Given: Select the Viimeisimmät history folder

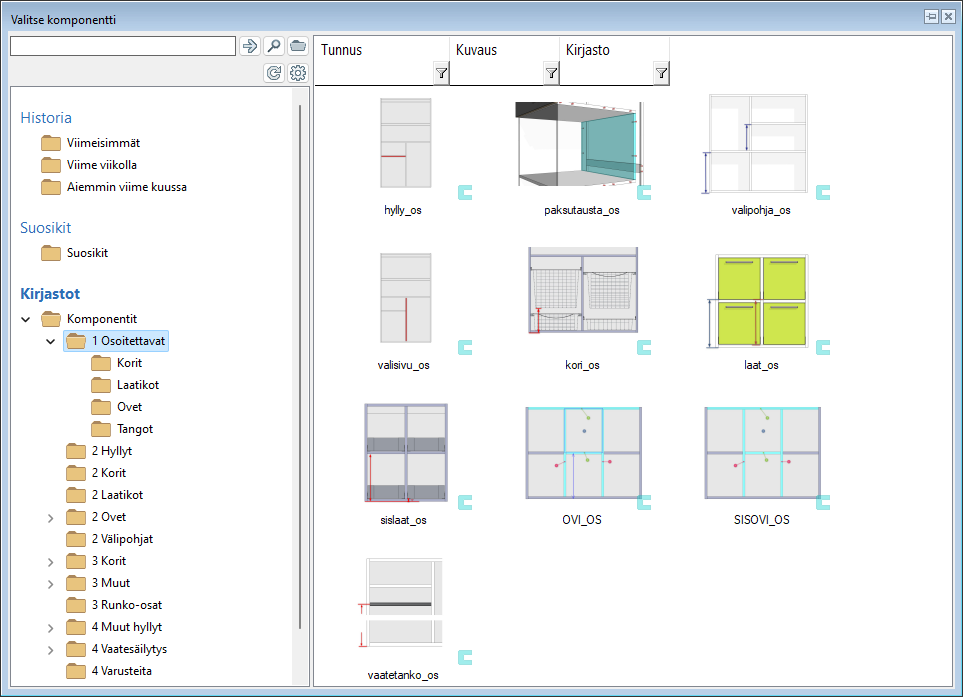Looking at the screenshot, I should (102, 143).
